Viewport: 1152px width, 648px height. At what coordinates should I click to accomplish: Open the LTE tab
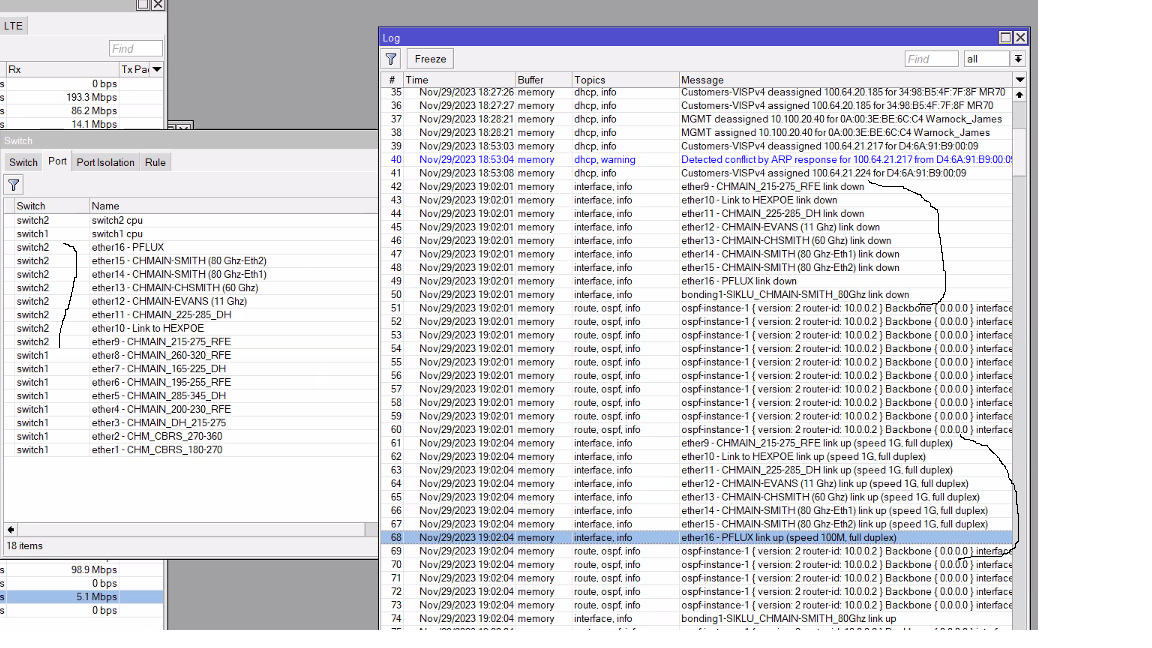(13, 26)
